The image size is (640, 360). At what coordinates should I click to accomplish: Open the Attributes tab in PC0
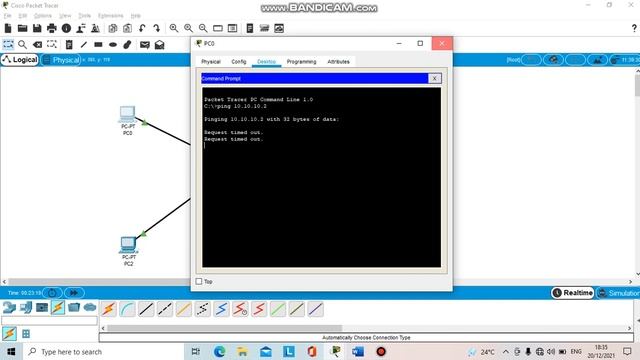coord(338,62)
